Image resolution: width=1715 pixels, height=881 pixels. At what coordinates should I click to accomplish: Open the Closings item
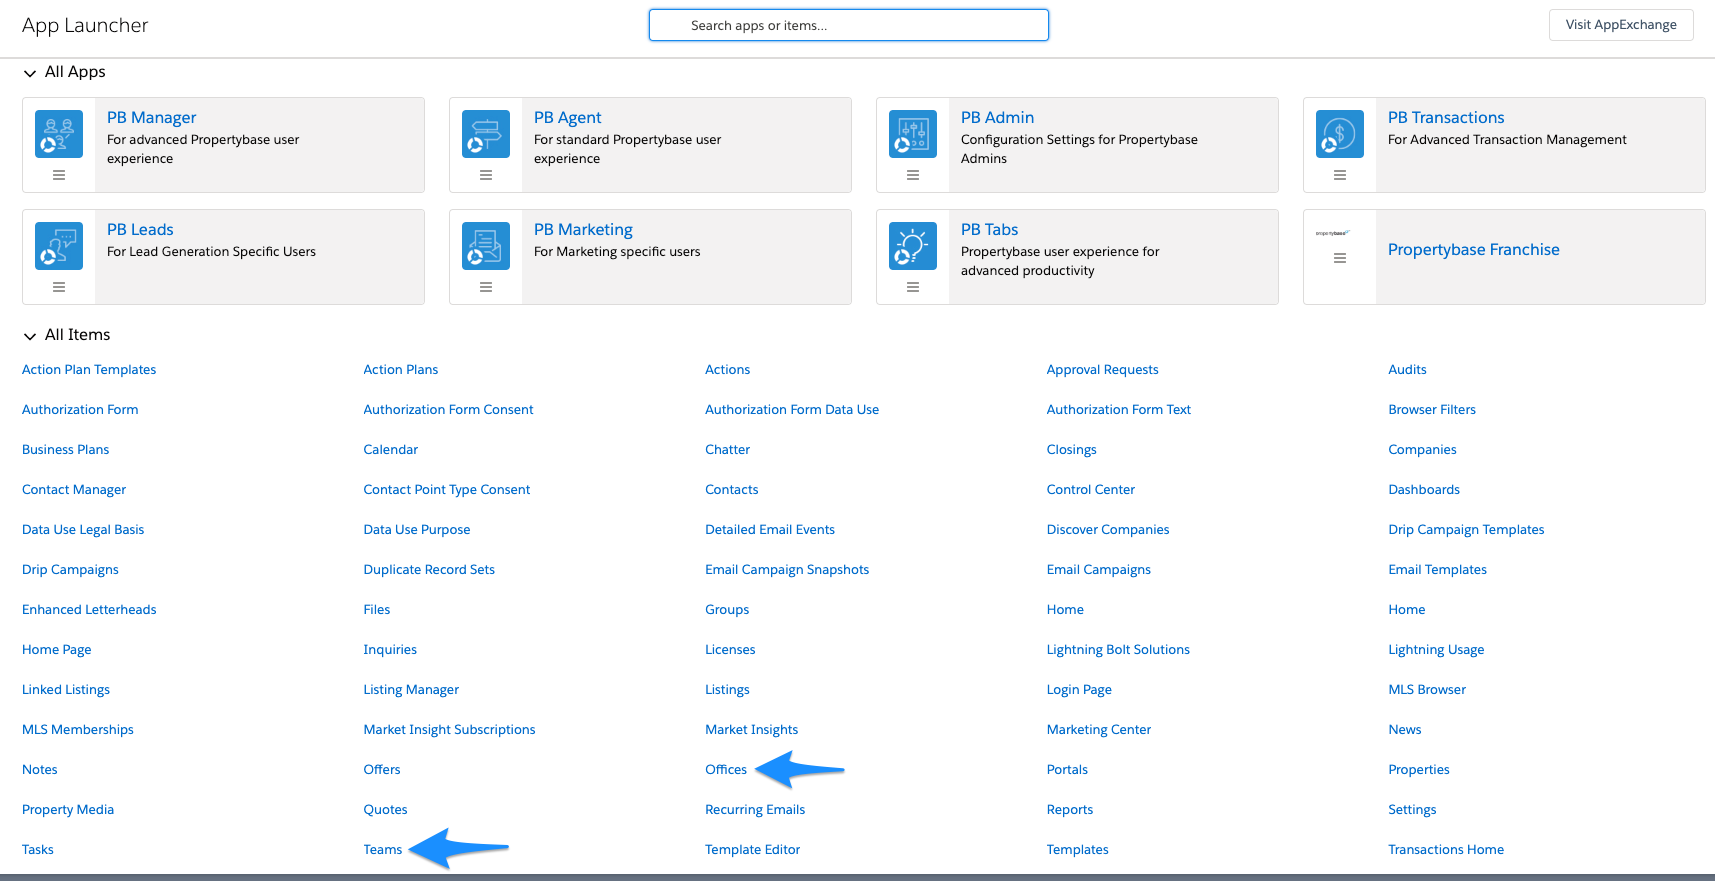(x=1072, y=449)
